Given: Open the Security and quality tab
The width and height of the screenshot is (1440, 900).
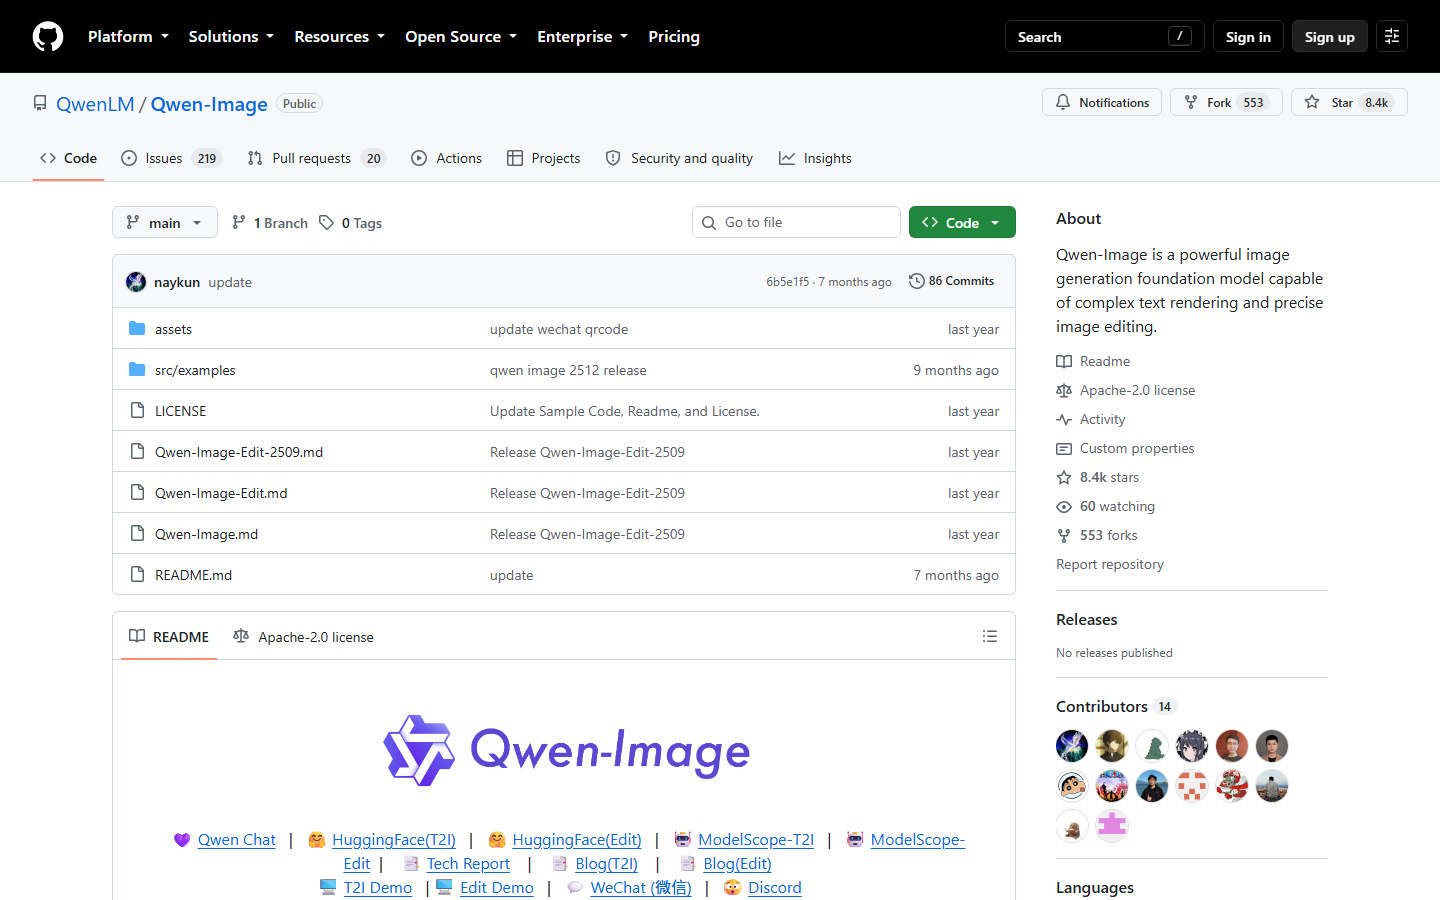Looking at the screenshot, I should click(x=680, y=158).
